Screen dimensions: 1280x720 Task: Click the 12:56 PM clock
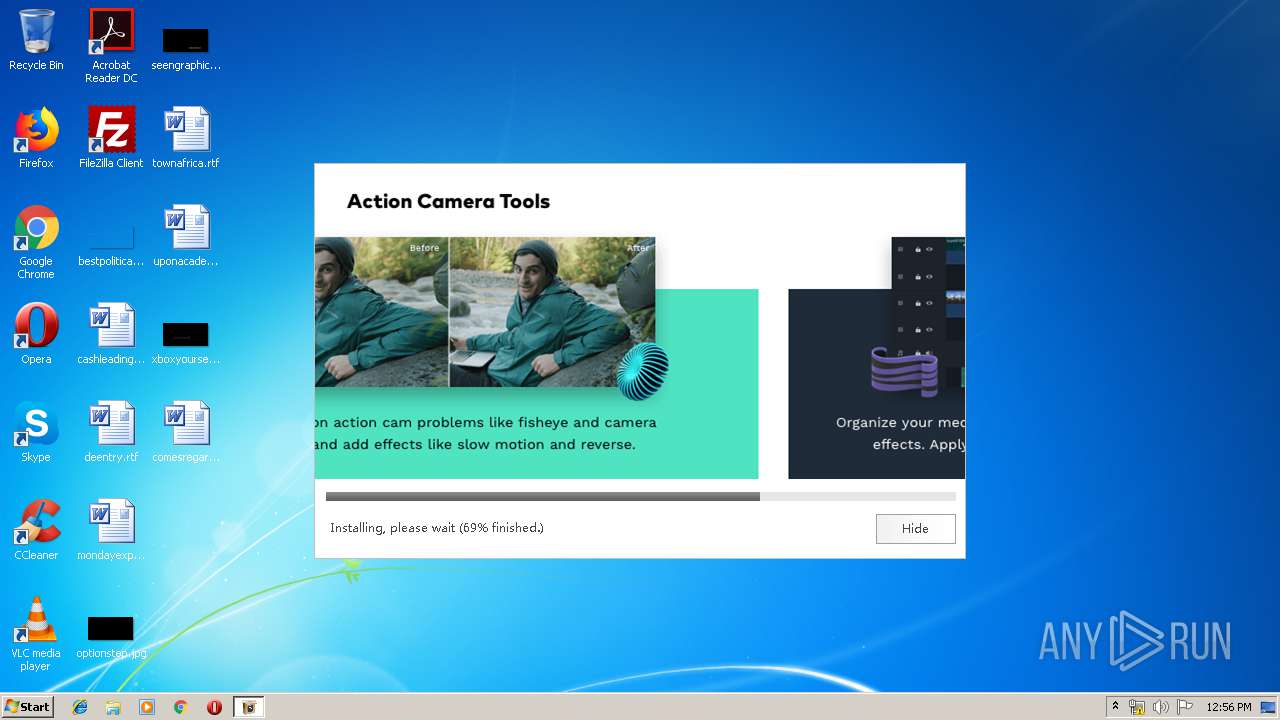(1229, 707)
